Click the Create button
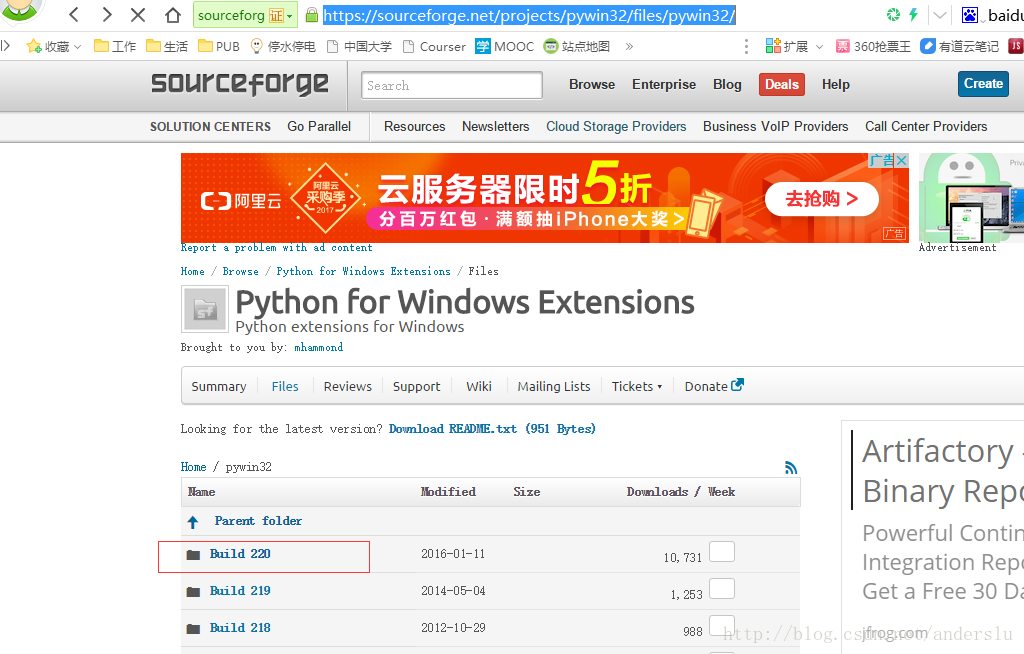Viewport: 1024px width, 654px height. (x=983, y=84)
